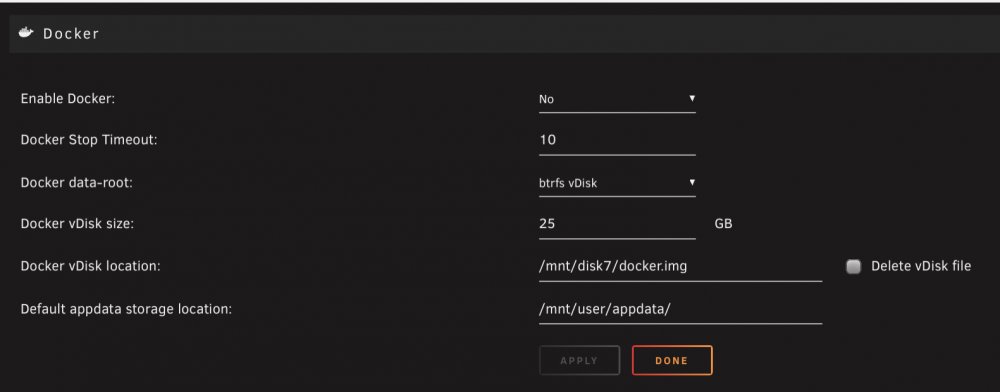Open the Enable Docker dropdown
This screenshot has height=392, width=1000.
click(x=617, y=99)
